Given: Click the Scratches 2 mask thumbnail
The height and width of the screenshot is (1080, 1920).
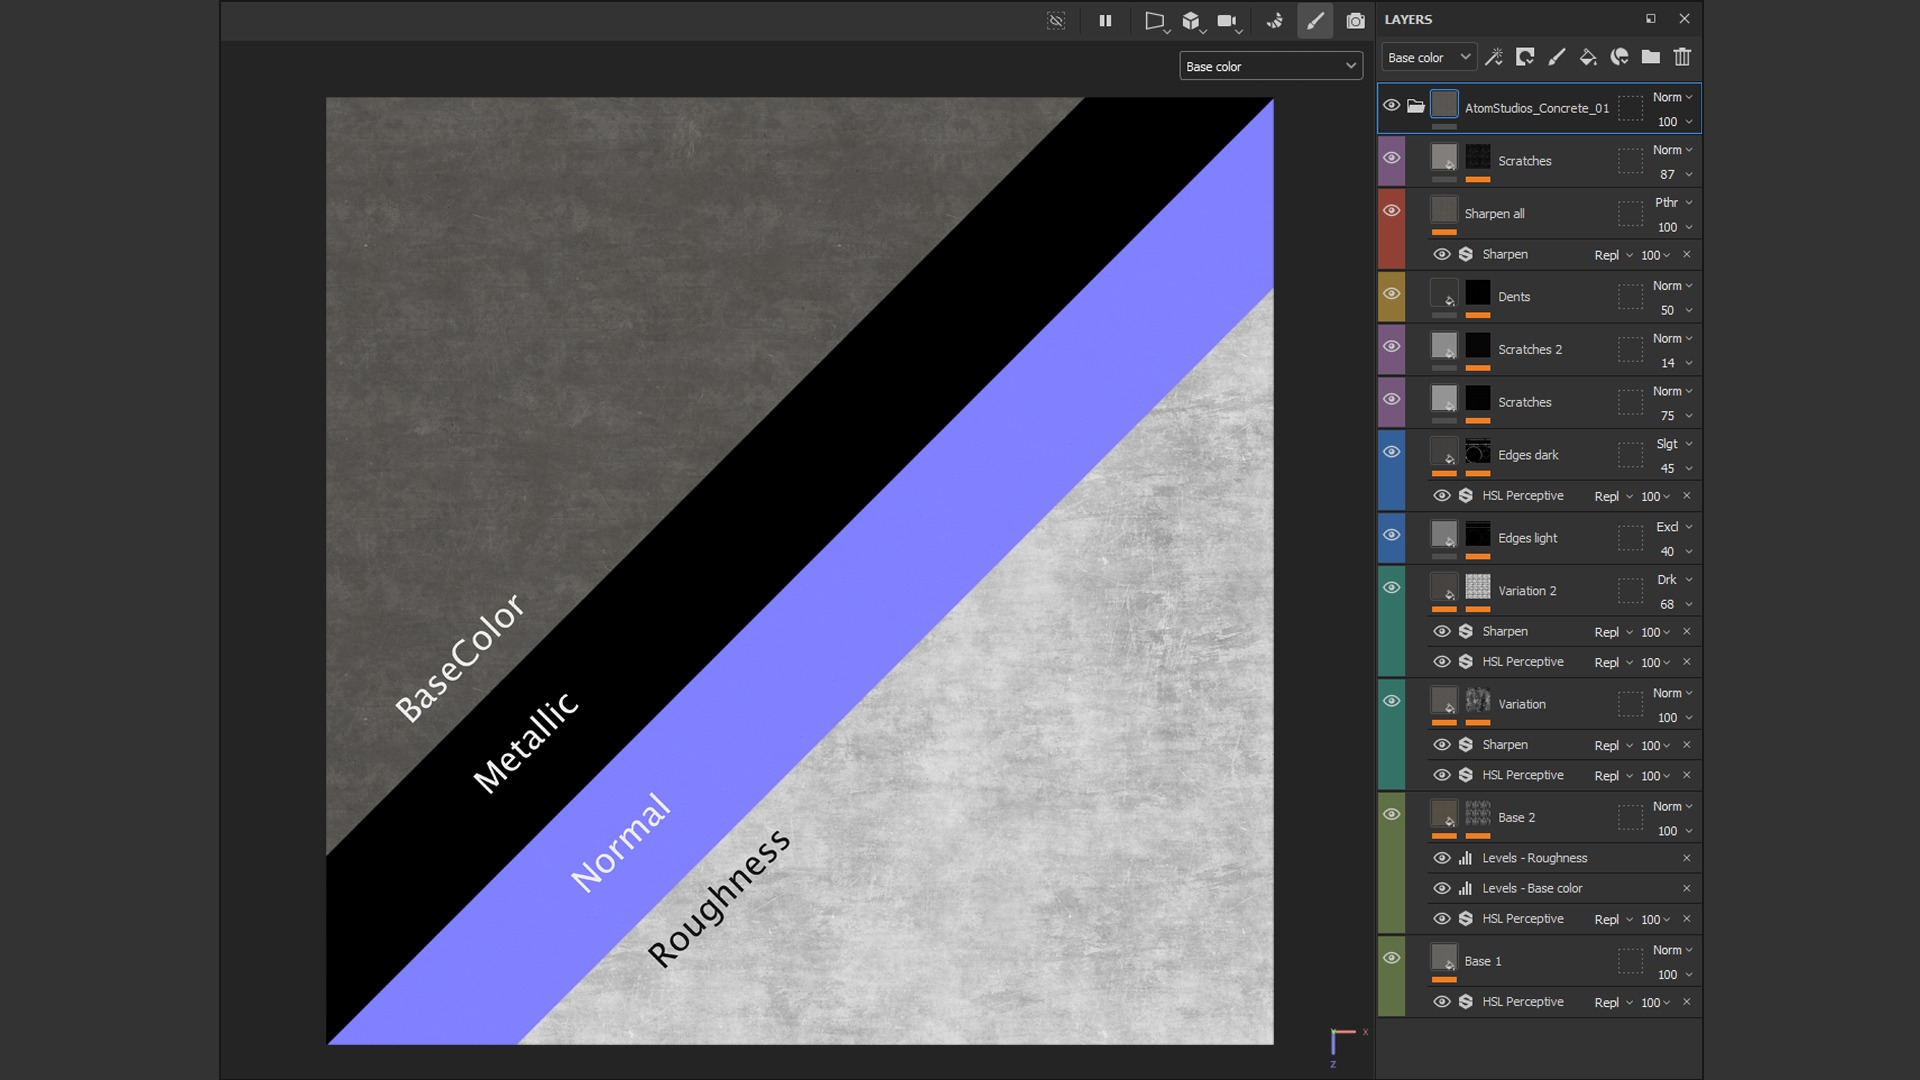Looking at the screenshot, I should point(1478,346).
